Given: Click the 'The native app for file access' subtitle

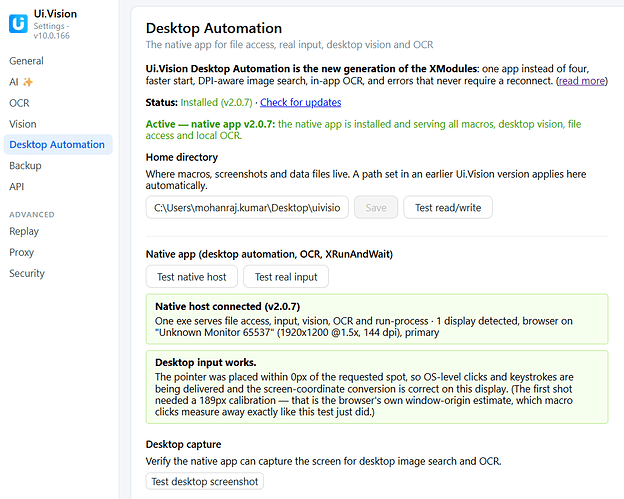Looking at the screenshot, I should coord(289,45).
